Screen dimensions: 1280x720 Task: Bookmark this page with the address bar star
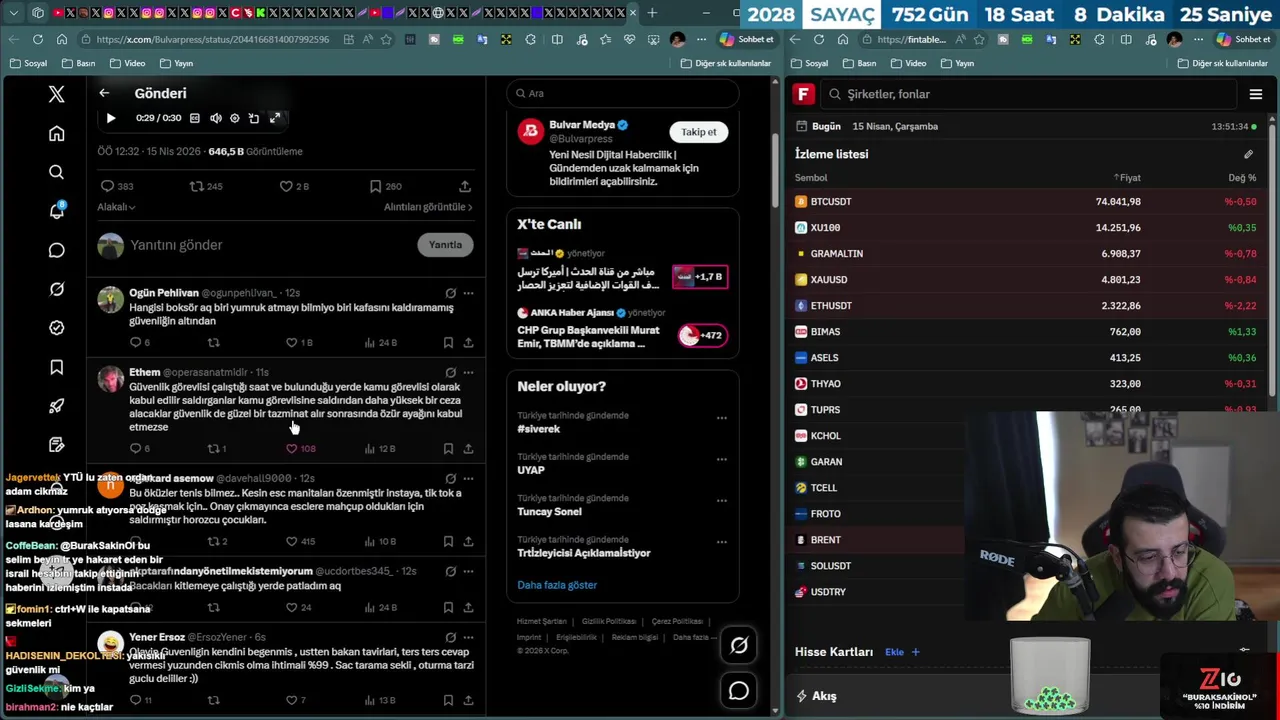[x=386, y=39]
